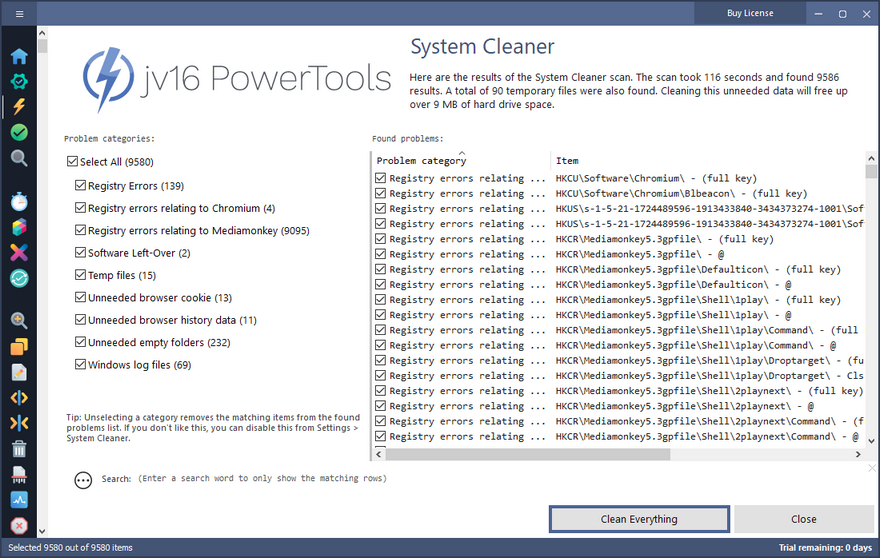Click the red circled X sidebar icon
This screenshot has width=880, height=558.
[19, 526]
